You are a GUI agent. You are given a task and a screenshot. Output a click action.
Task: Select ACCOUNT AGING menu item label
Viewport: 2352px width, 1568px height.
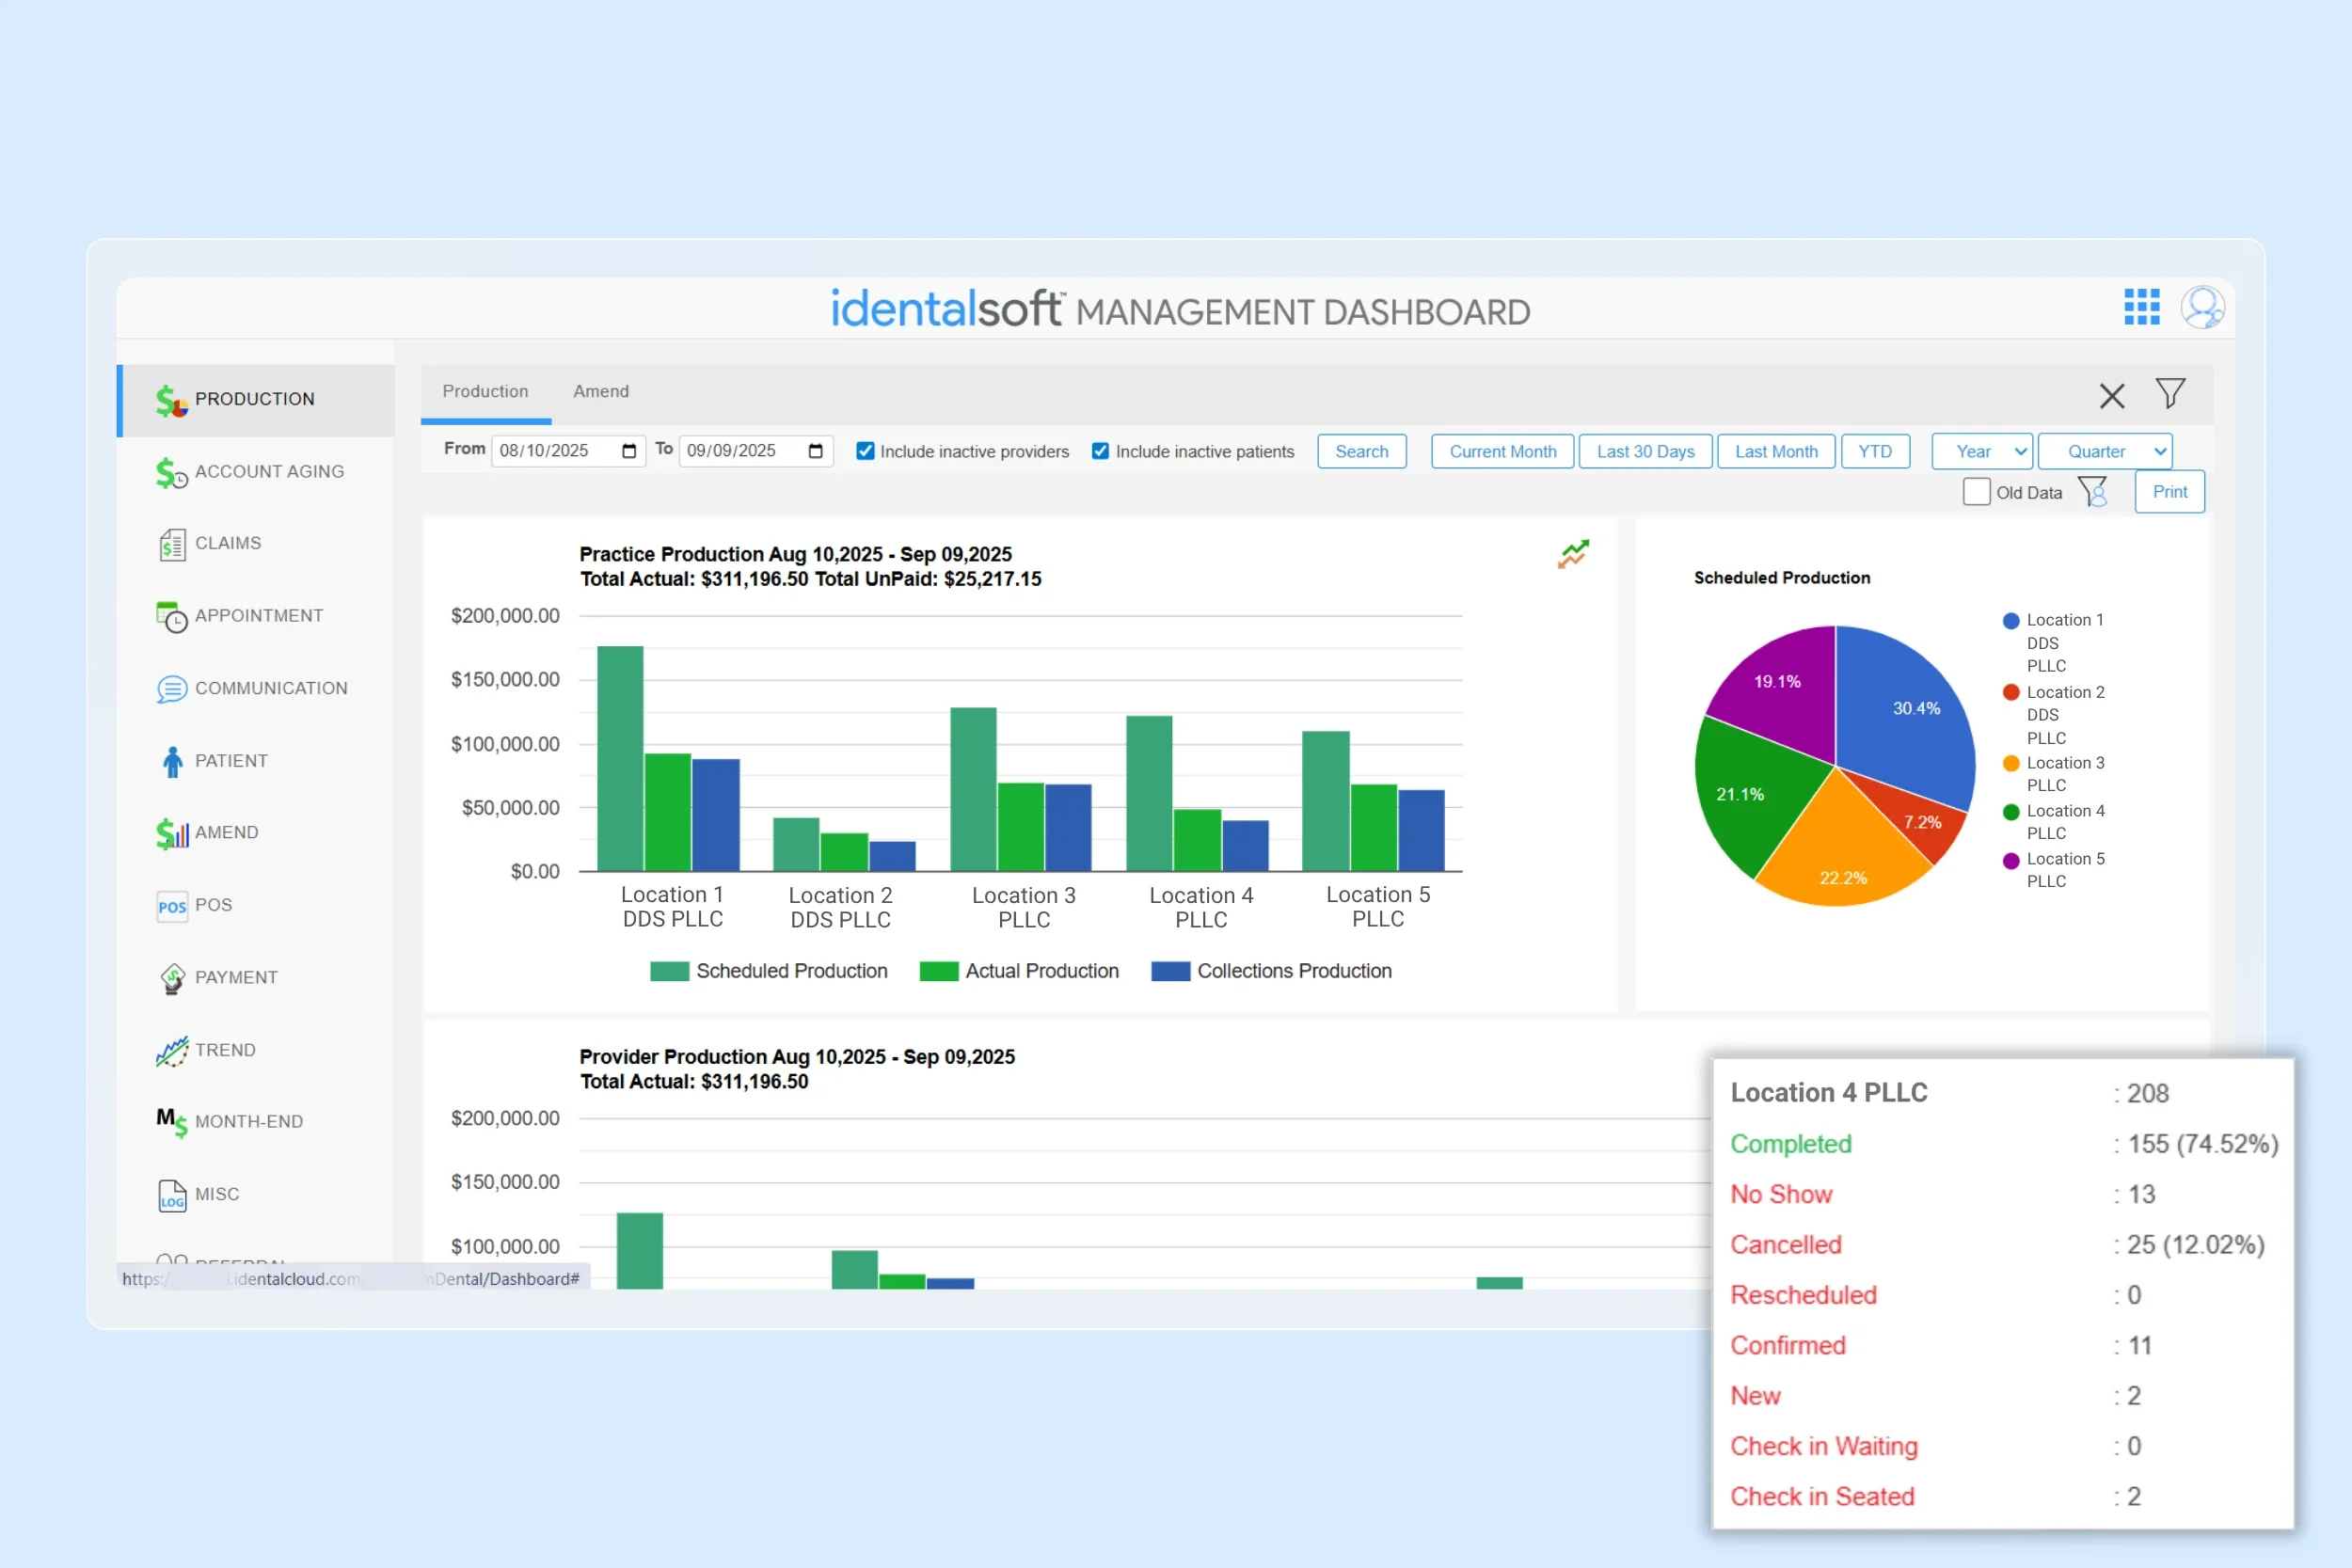[269, 471]
